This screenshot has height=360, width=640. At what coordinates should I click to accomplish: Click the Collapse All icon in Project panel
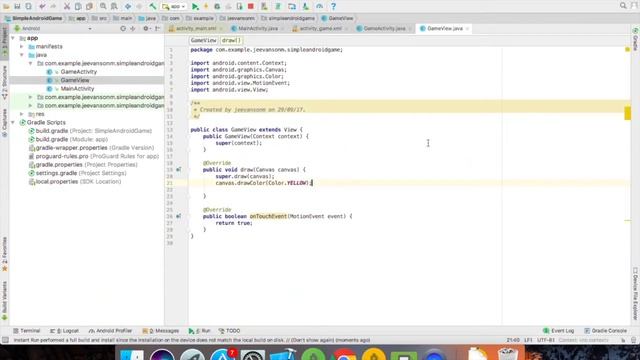133,29
